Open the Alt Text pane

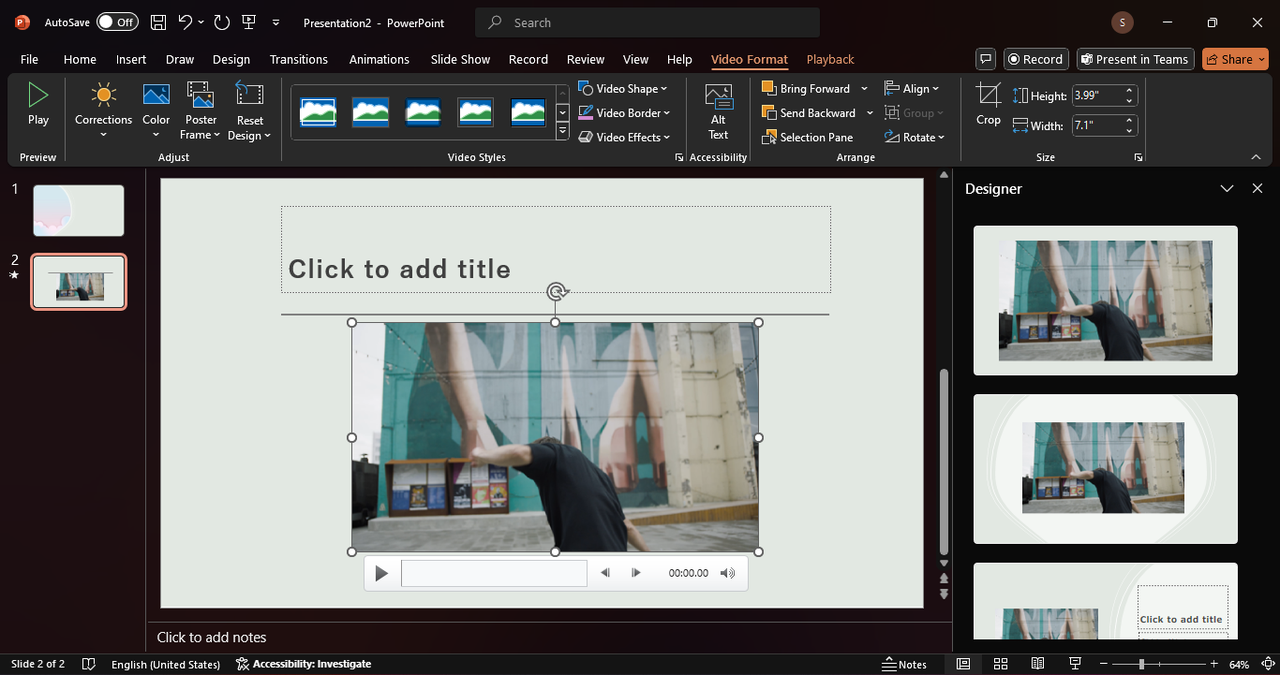pyautogui.click(x=718, y=111)
